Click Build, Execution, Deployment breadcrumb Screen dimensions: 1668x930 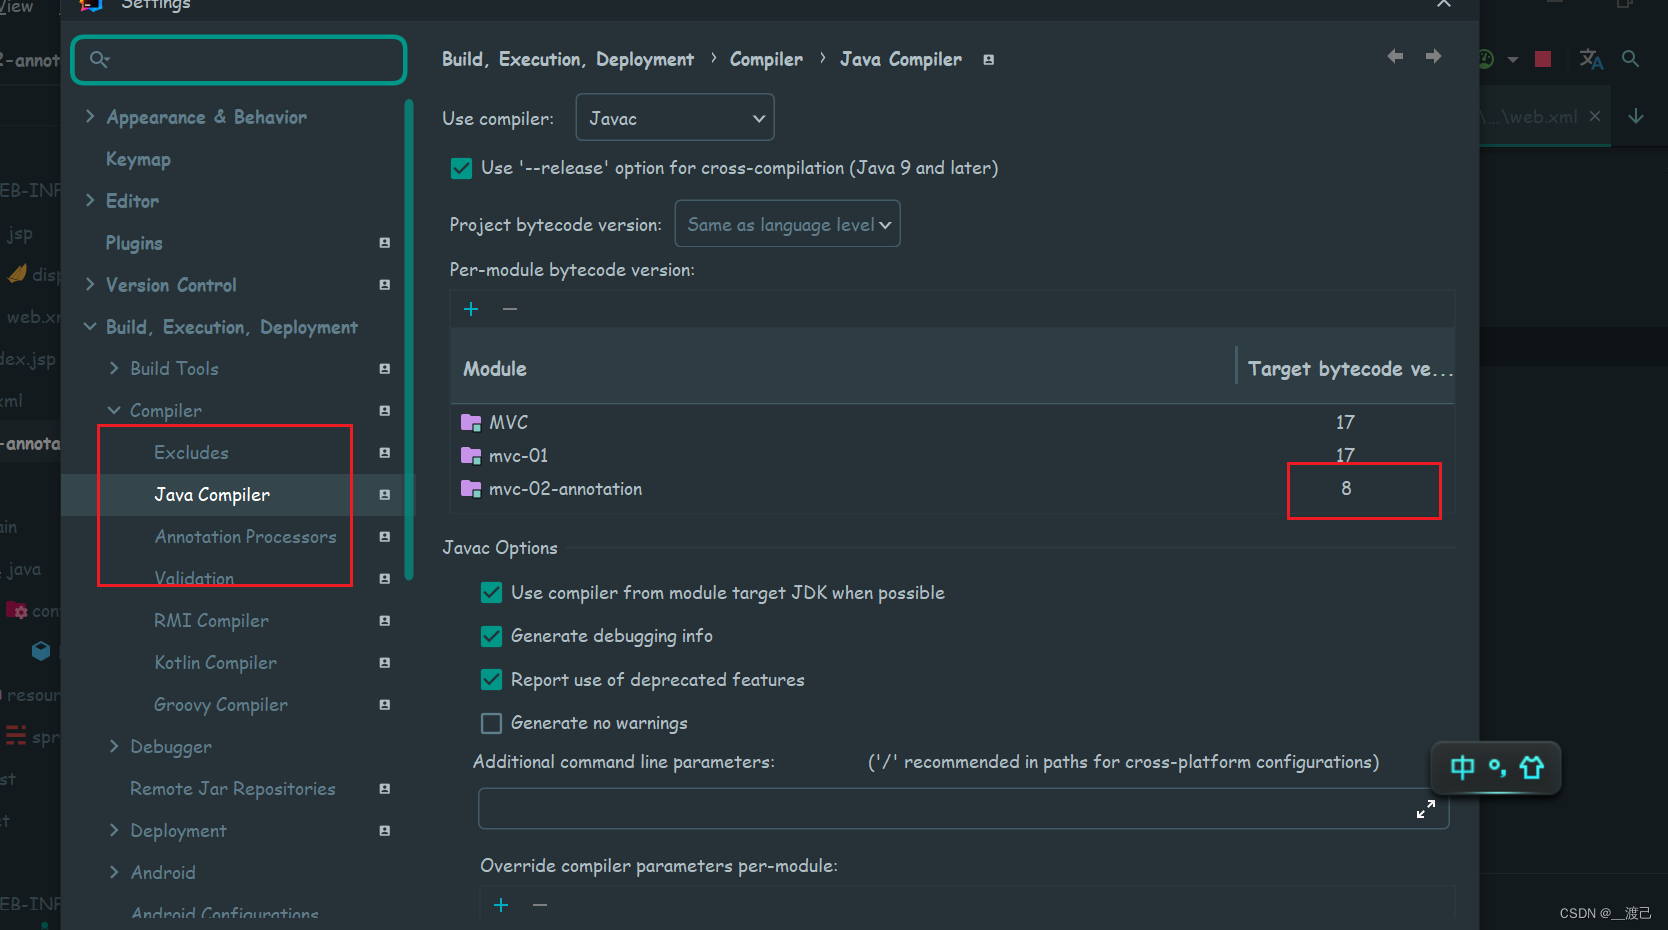coord(567,60)
